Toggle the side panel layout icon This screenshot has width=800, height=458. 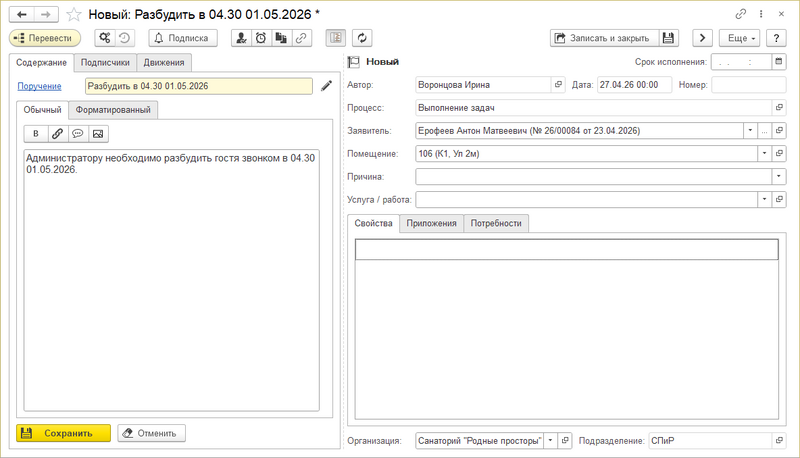point(336,38)
